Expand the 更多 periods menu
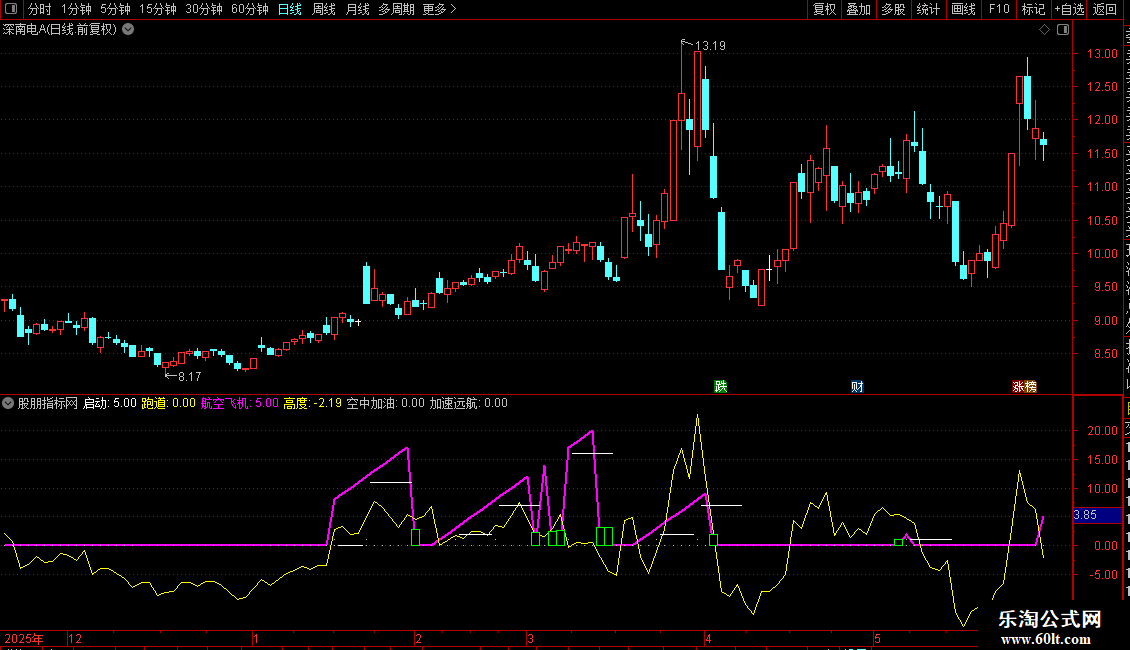Screen dimensions: 1130x650 440,9
